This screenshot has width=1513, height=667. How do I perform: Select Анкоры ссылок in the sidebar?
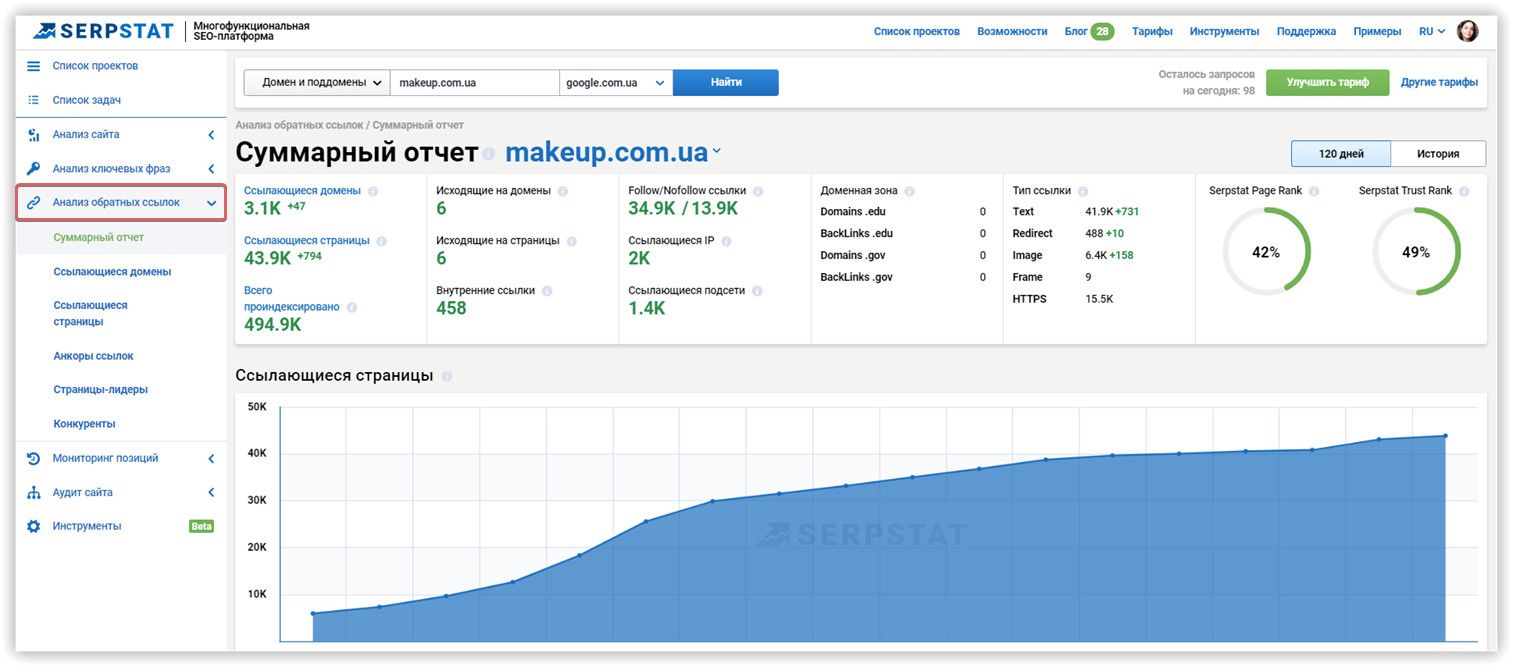93,356
